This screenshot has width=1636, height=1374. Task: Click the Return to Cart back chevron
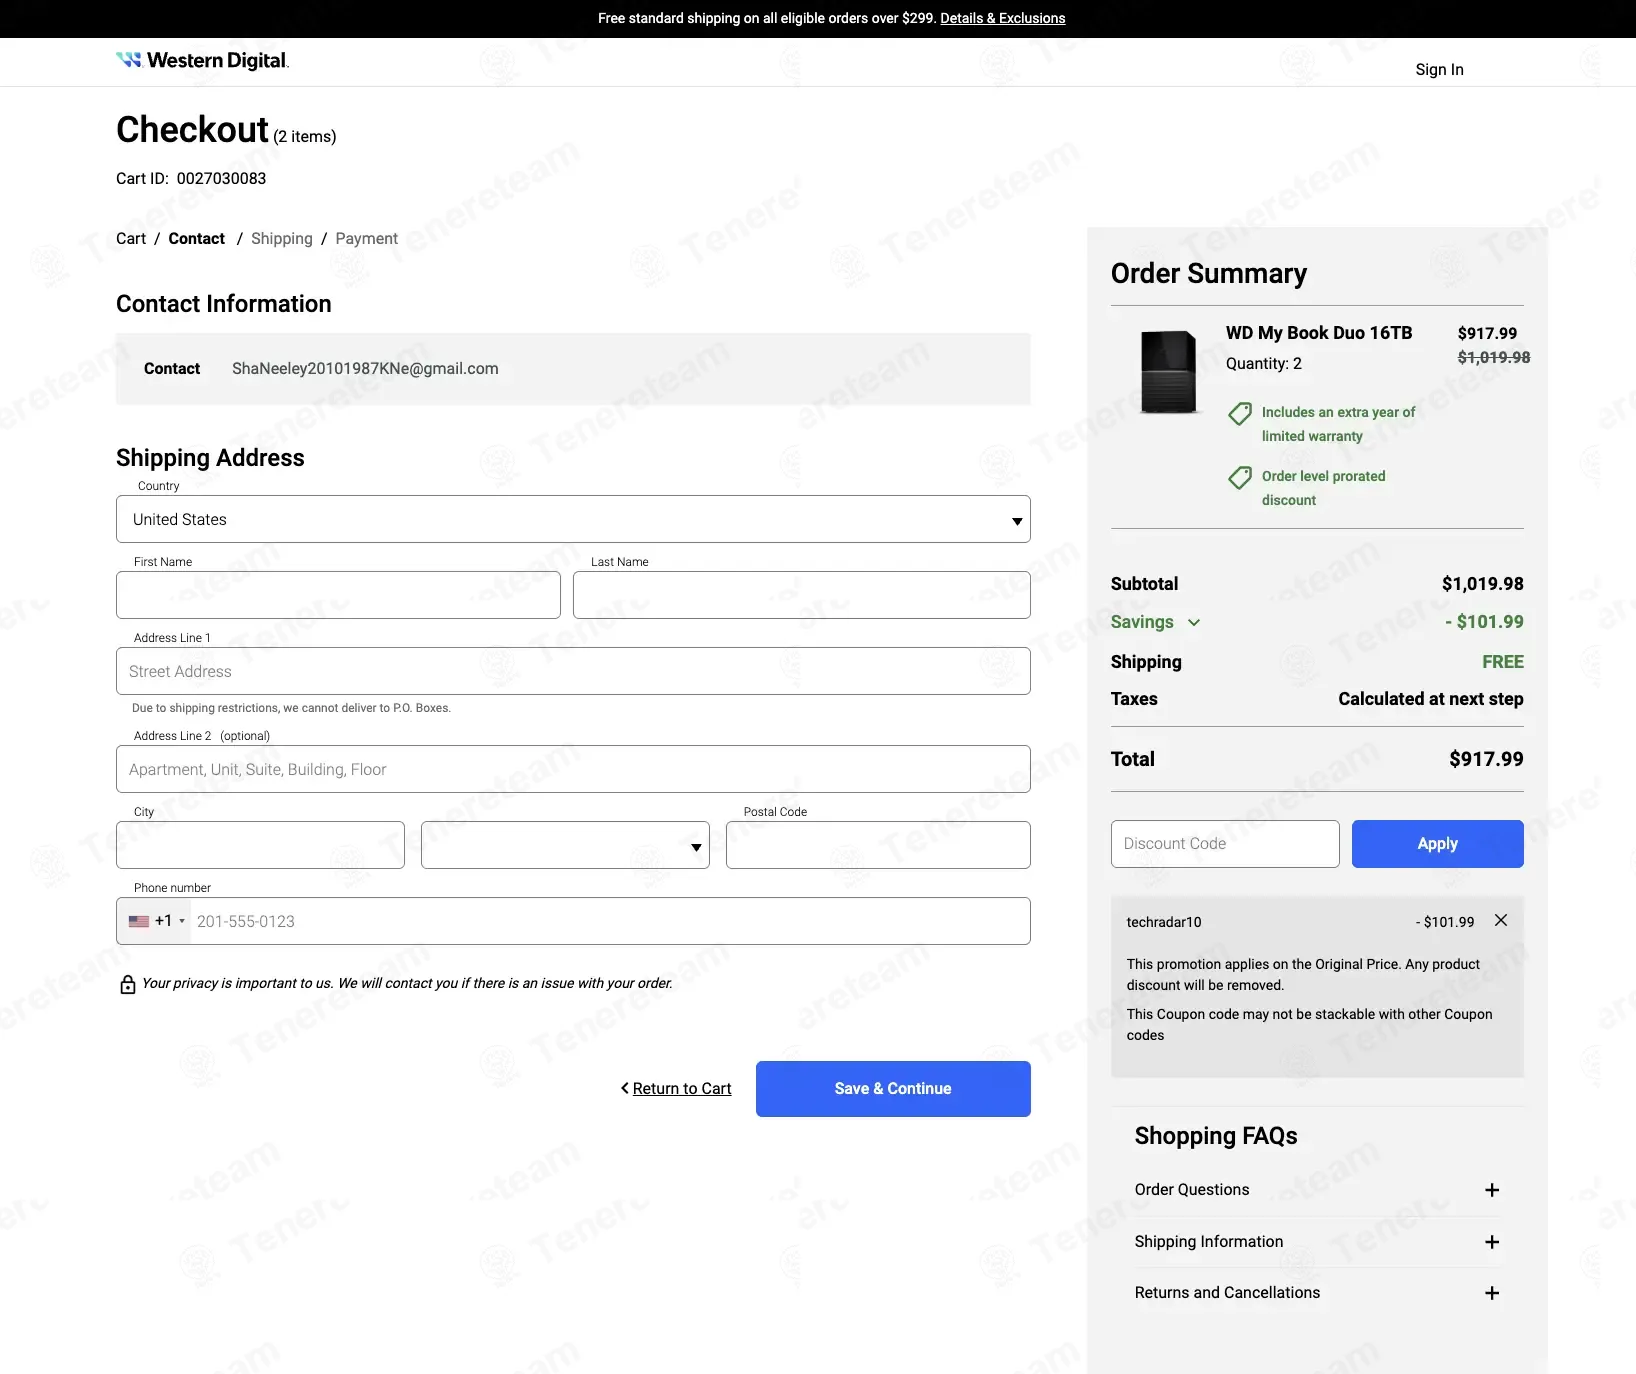click(625, 1088)
